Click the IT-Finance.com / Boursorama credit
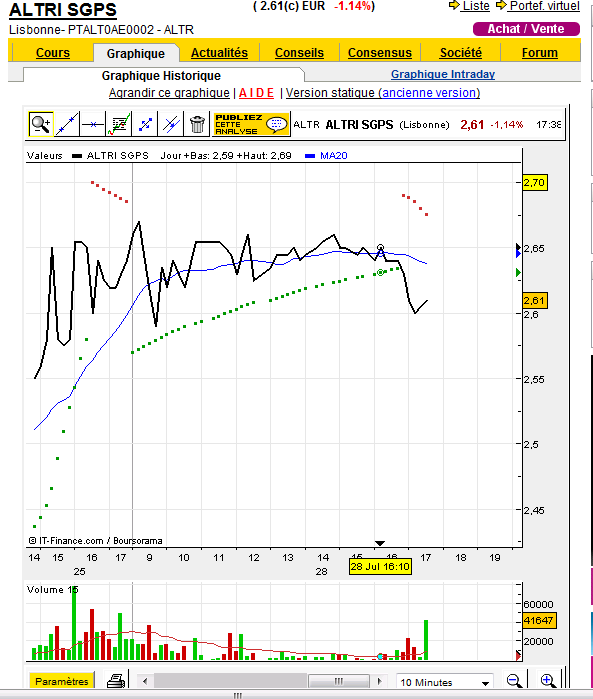This screenshot has height=699, width=593. [95, 541]
